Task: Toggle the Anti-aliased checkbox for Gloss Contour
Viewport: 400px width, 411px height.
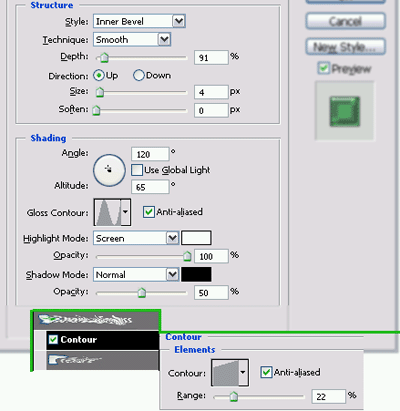Action: 149,212
